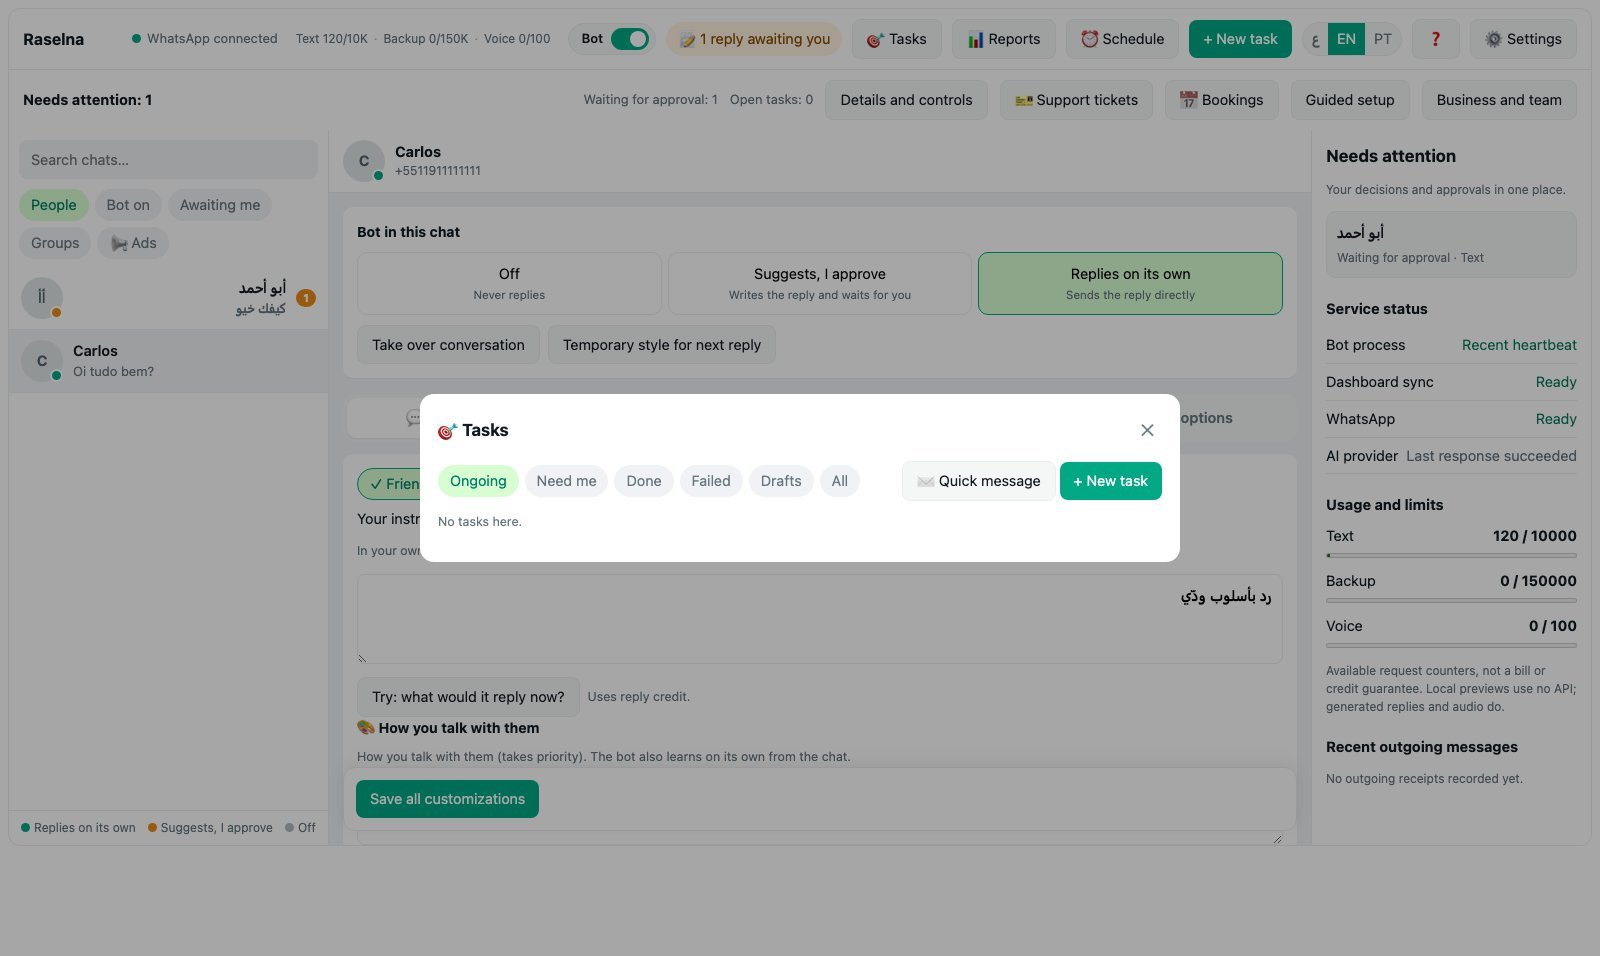
Task: Select the Groups chat filter
Action: [x=55, y=243]
